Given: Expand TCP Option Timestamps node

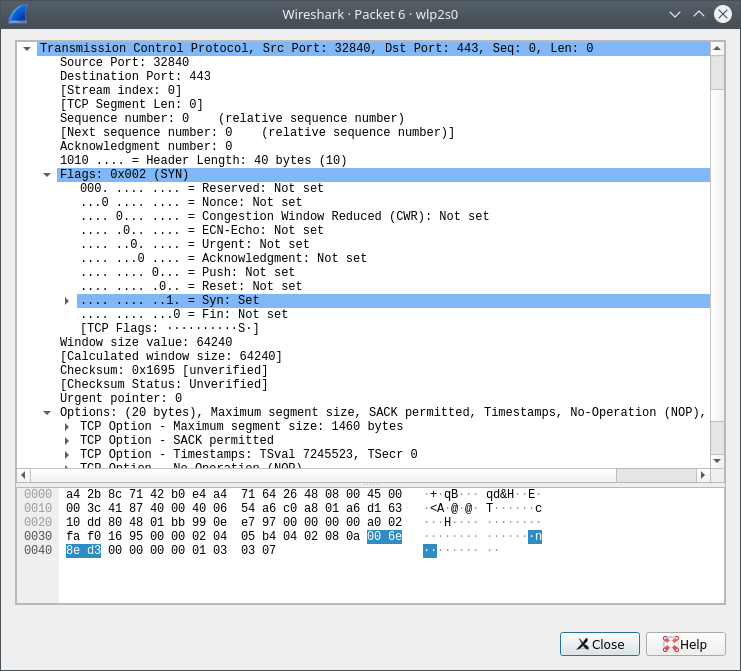Looking at the screenshot, I should point(67,455).
